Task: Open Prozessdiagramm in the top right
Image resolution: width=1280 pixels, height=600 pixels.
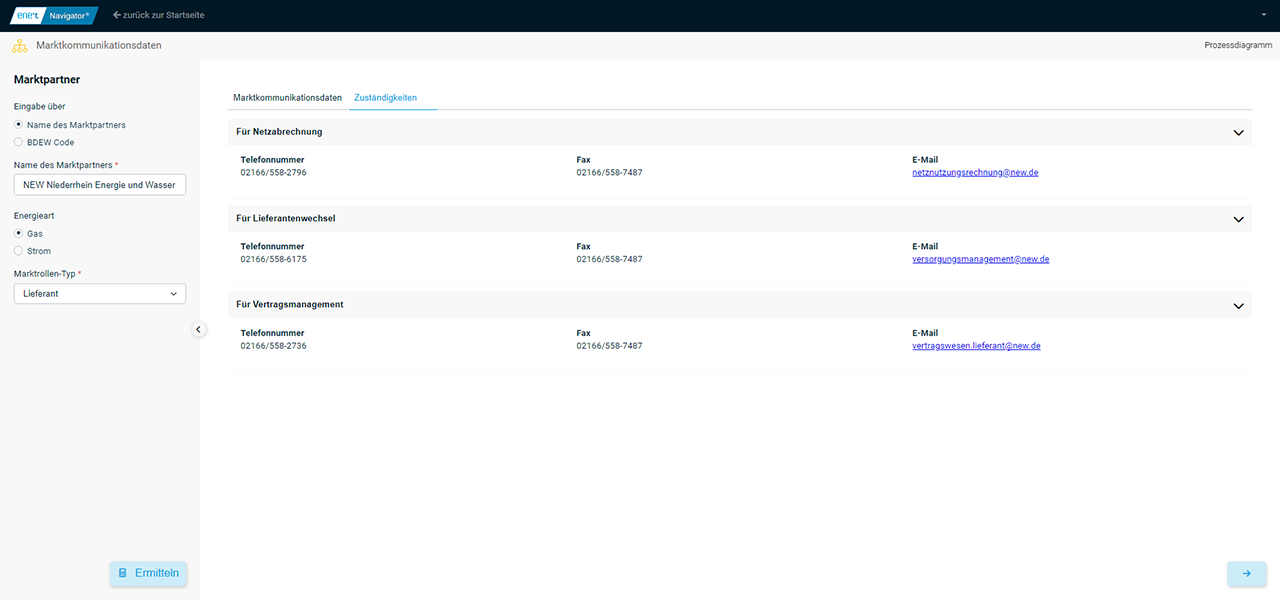Action: [1238, 46]
